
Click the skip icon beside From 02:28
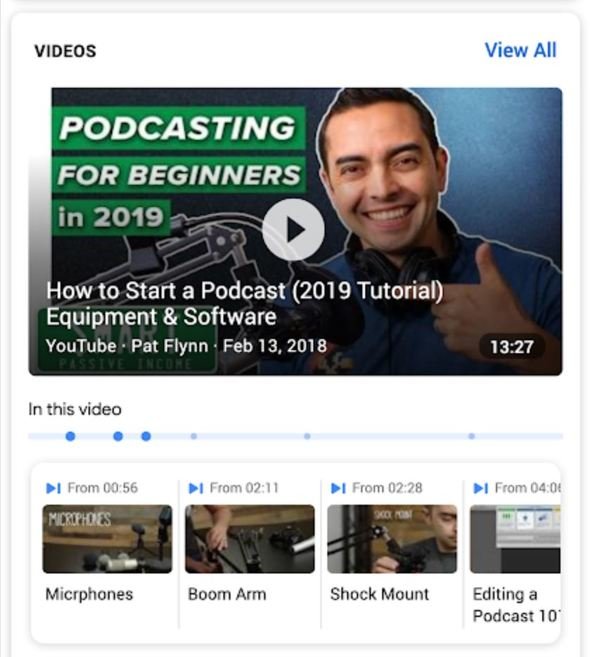click(338, 488)
